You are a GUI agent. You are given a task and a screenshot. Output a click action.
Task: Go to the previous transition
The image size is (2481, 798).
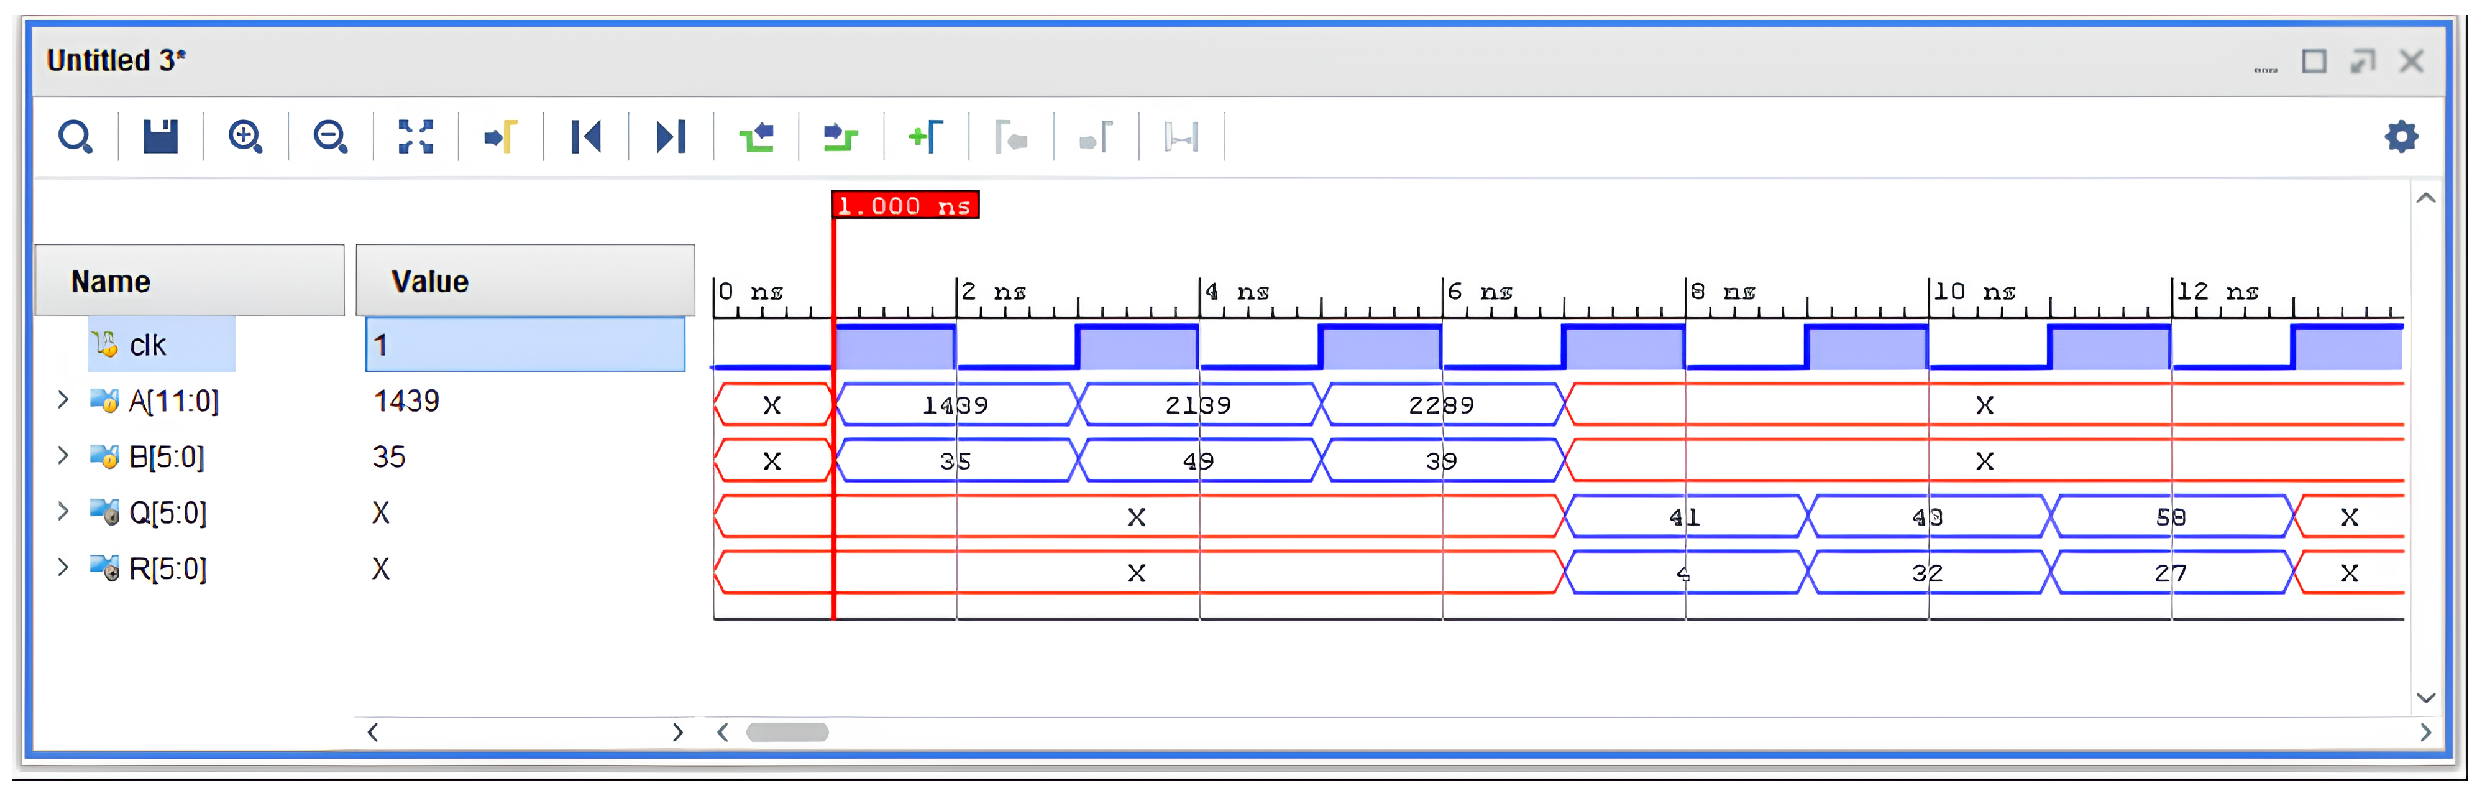click(757, 137)
